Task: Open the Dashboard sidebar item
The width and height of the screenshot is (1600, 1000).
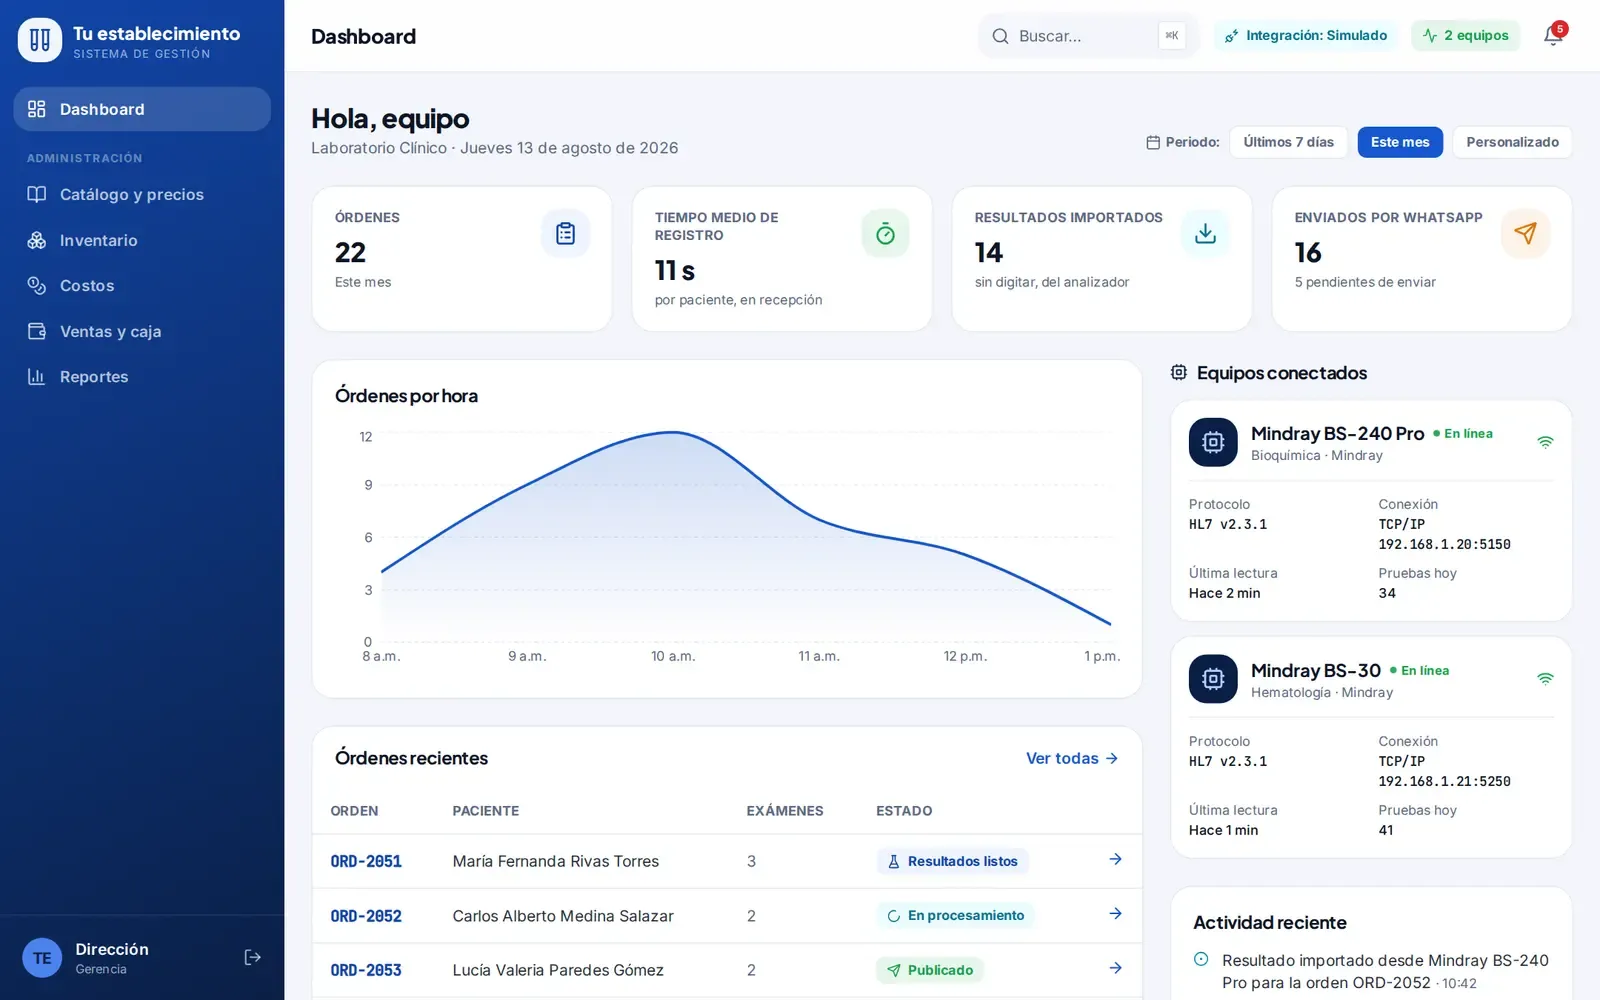Action: pos(142,109)
